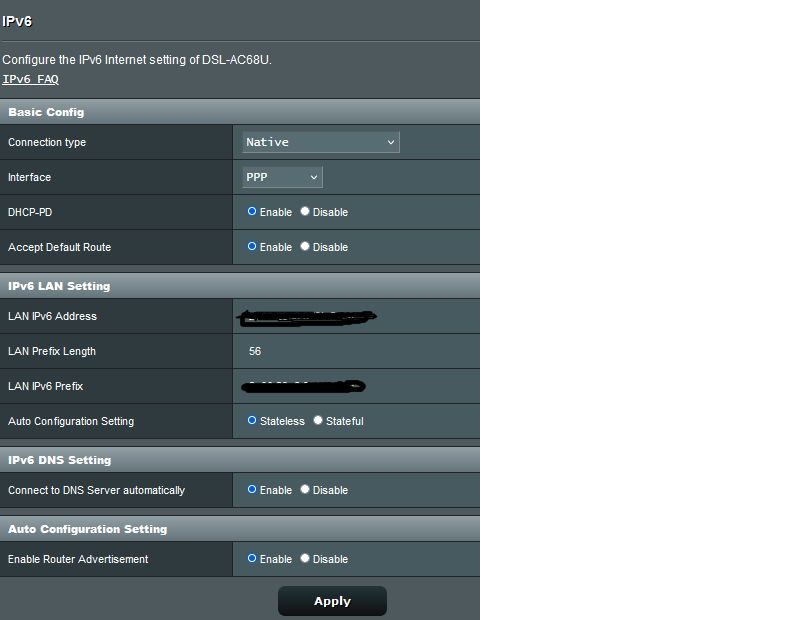Disable Accept Default Route
Image resolution: width=800 pixels, height=620 pixels.
point(306,247)
